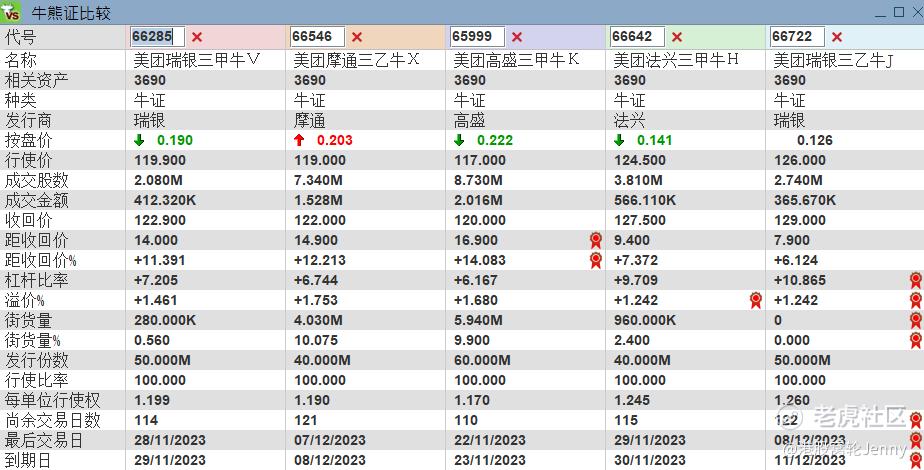Click per-unit entitlement value 1.245
This screenshot has width=924, height=470.
[632, 401]
